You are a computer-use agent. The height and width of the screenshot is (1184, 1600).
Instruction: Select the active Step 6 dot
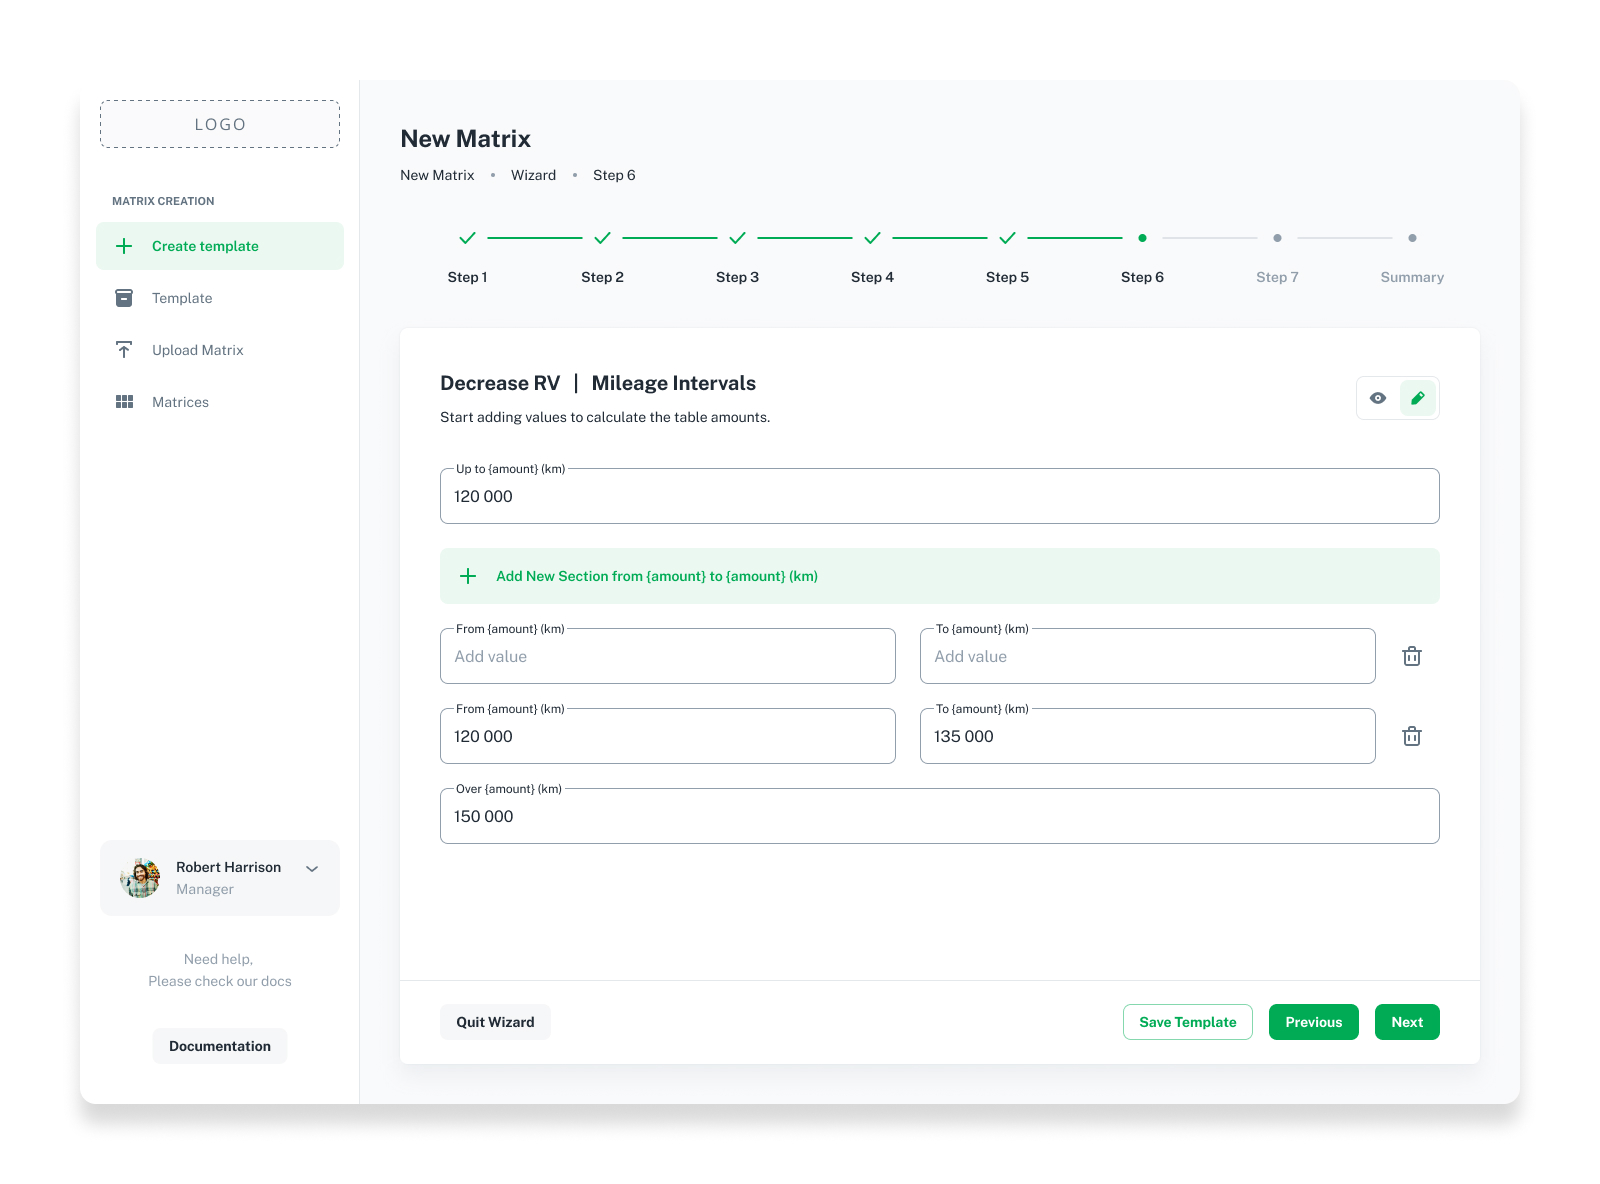(1142, 238)
